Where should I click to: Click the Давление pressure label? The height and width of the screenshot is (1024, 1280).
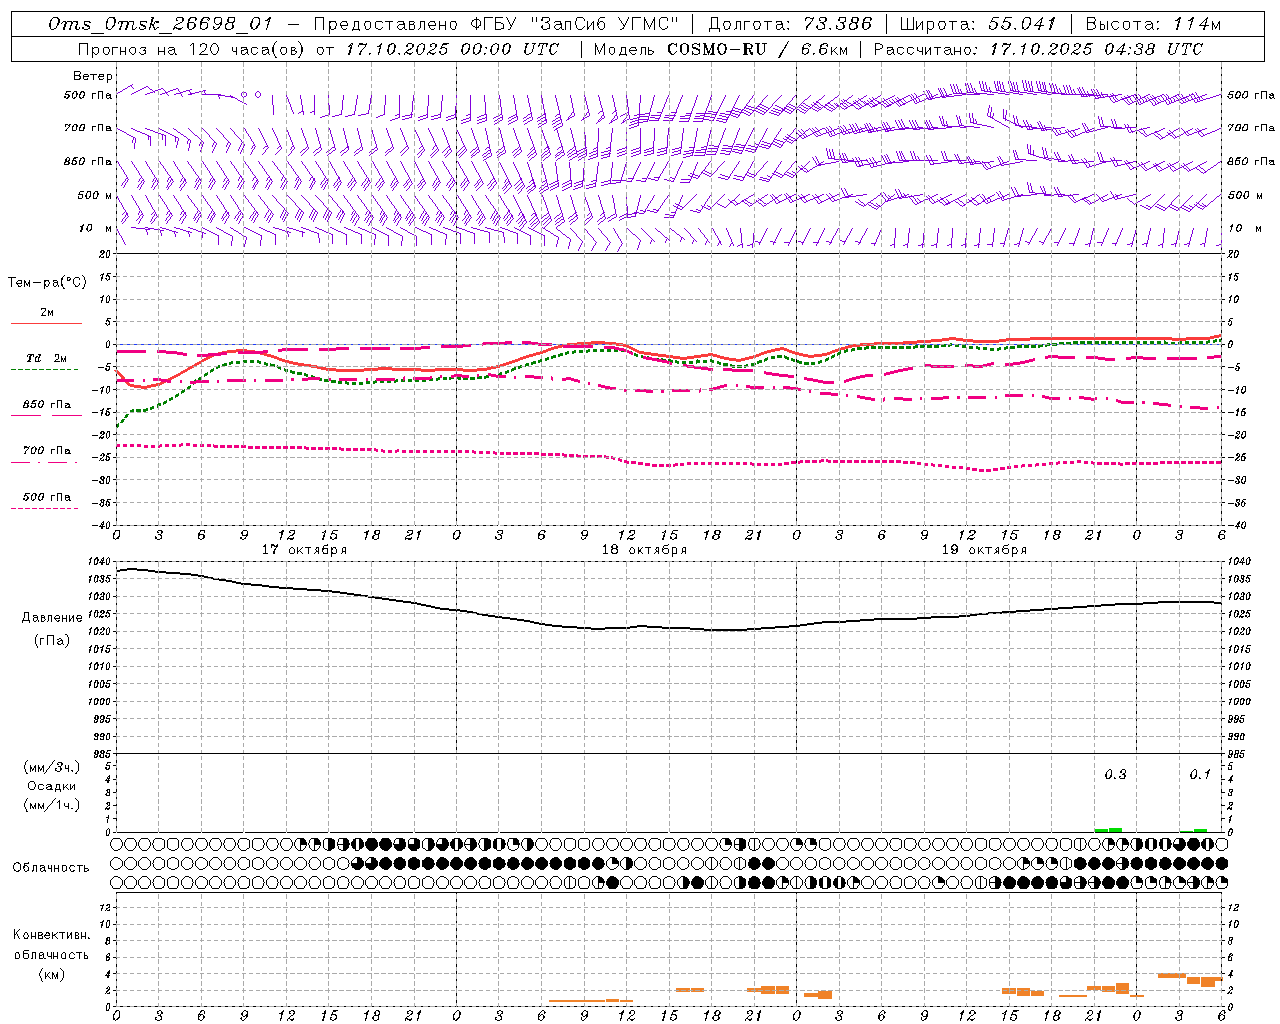pyautogui.click(x=52, y=618)
